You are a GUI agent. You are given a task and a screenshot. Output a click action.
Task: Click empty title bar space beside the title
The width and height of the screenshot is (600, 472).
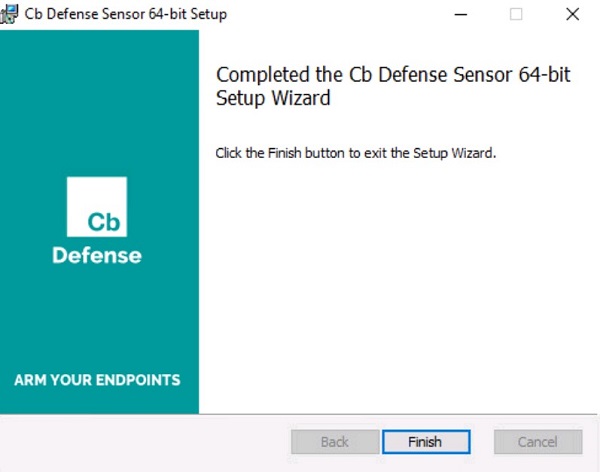(330, 14)
